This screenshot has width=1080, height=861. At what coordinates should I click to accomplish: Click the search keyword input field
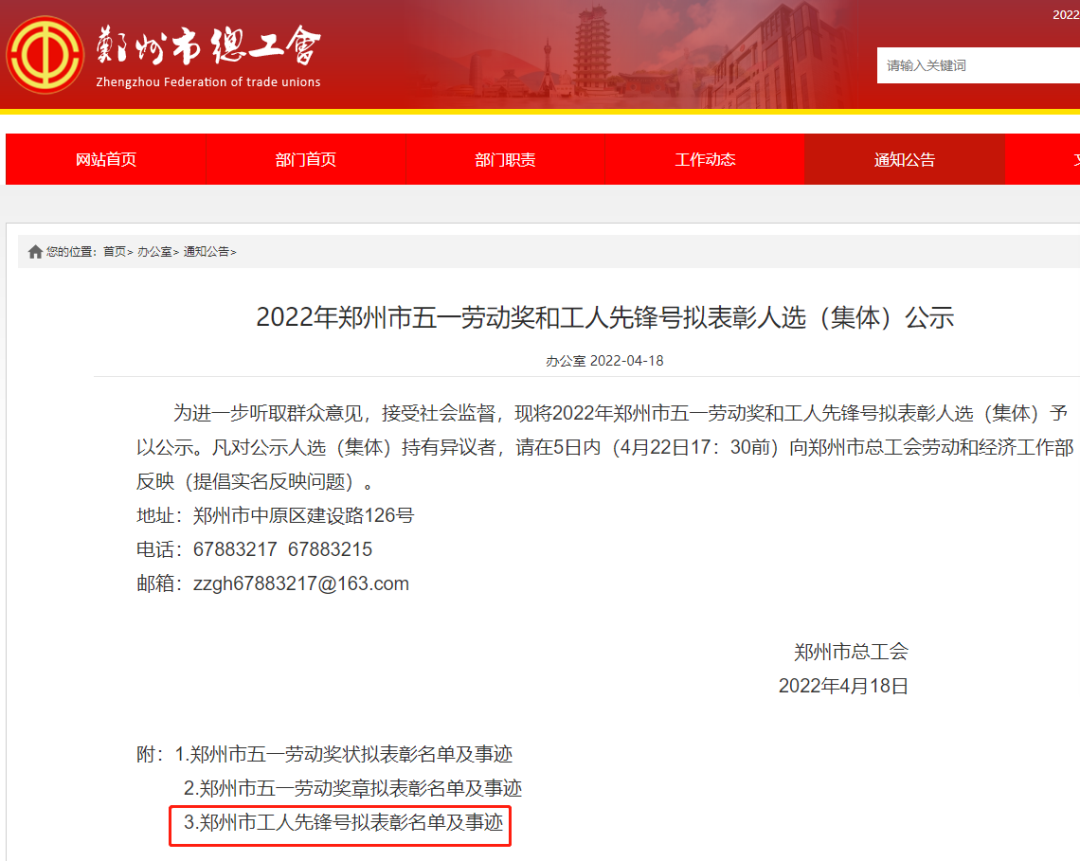click(975, 65)
